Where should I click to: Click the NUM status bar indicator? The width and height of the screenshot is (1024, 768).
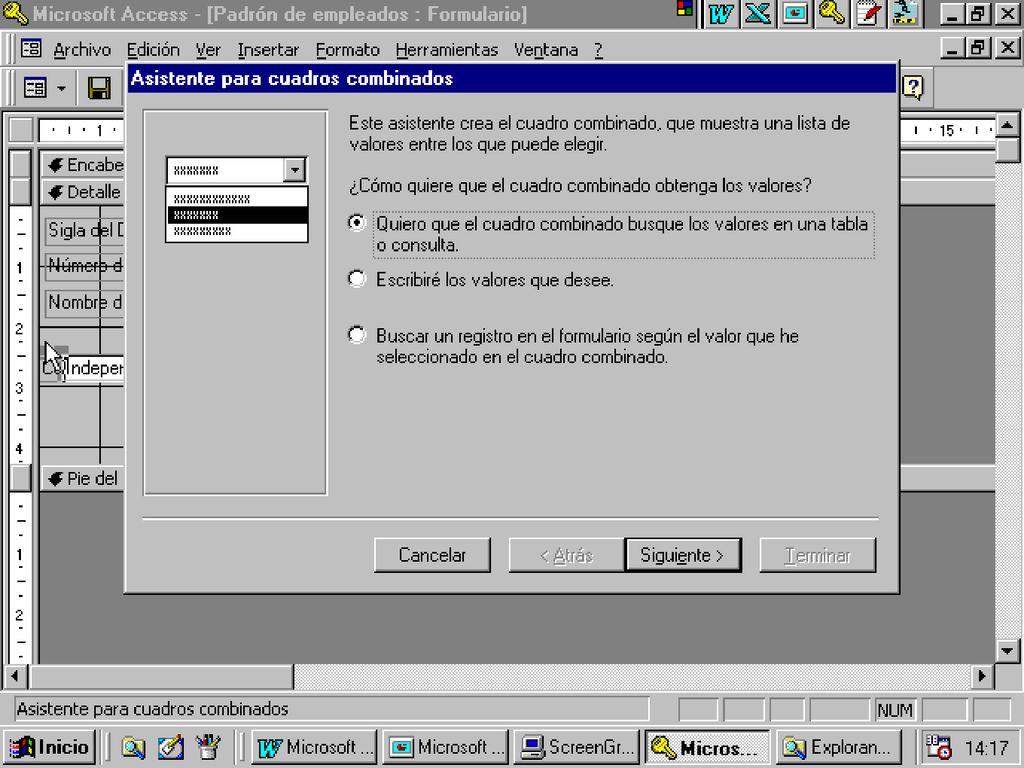click(x=895, y=709)
